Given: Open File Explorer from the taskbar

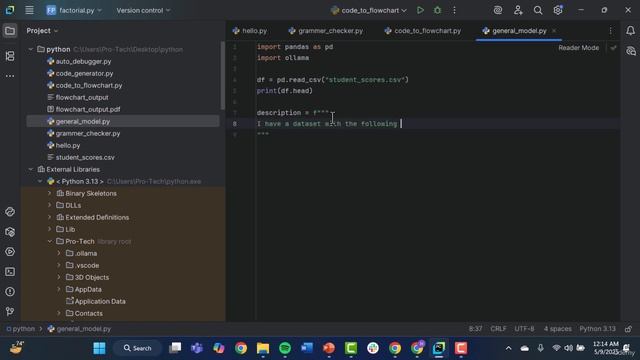Looking at the screenshot, I should (263, 348).
